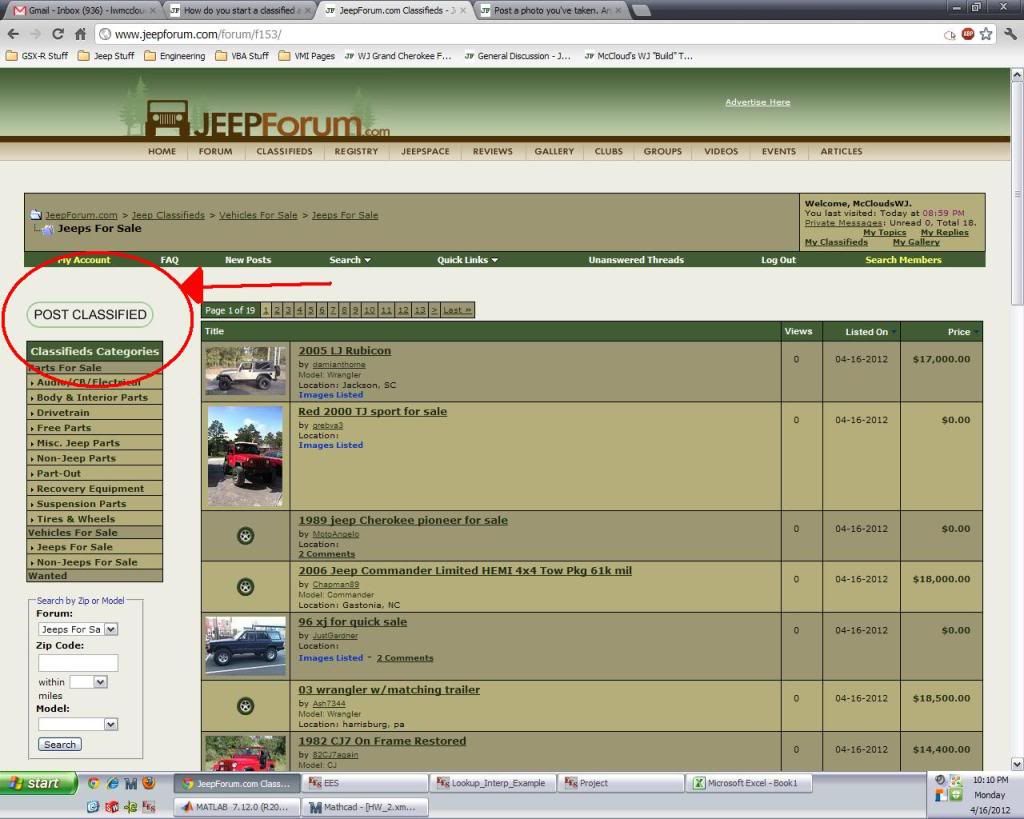Open the 2005 LJ Rubicon listing

345,351
